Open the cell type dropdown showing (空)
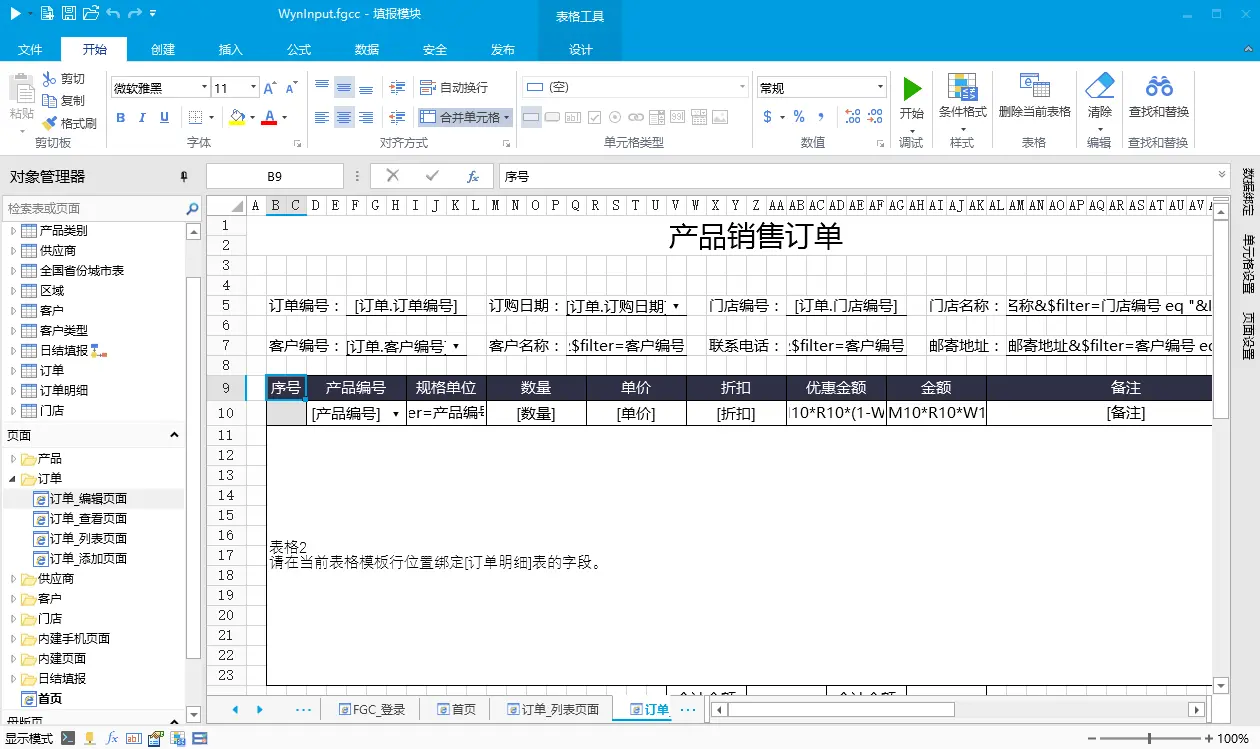 (x=742, y=87)
